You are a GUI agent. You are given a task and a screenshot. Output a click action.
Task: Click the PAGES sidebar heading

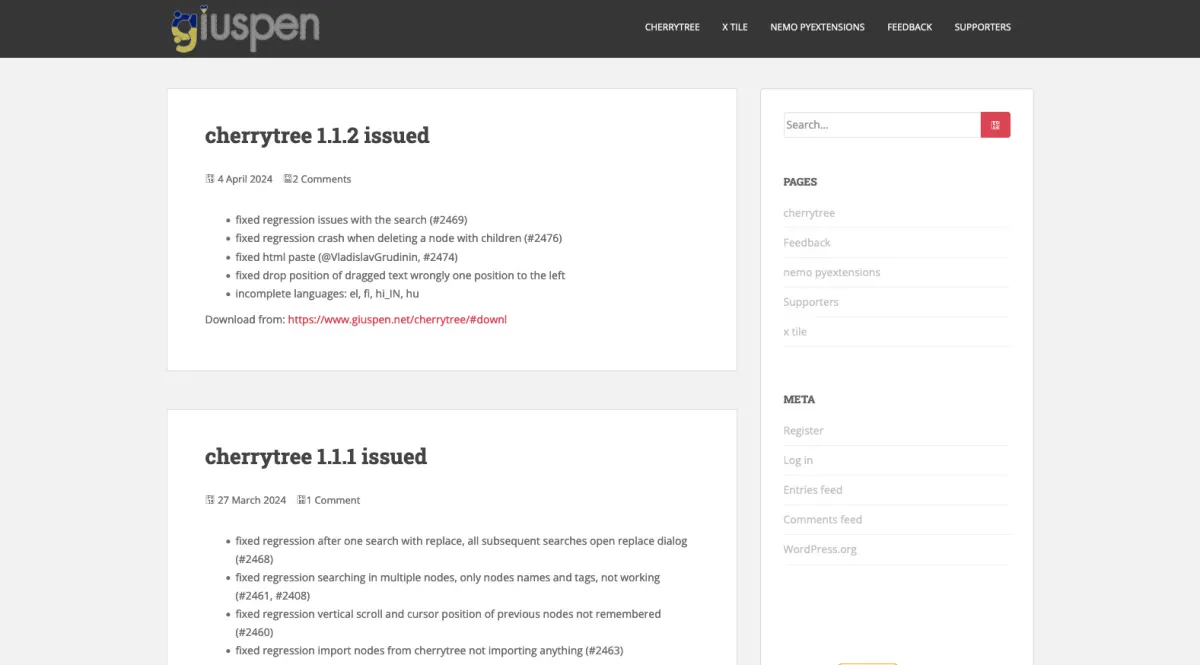pos(800,182)
